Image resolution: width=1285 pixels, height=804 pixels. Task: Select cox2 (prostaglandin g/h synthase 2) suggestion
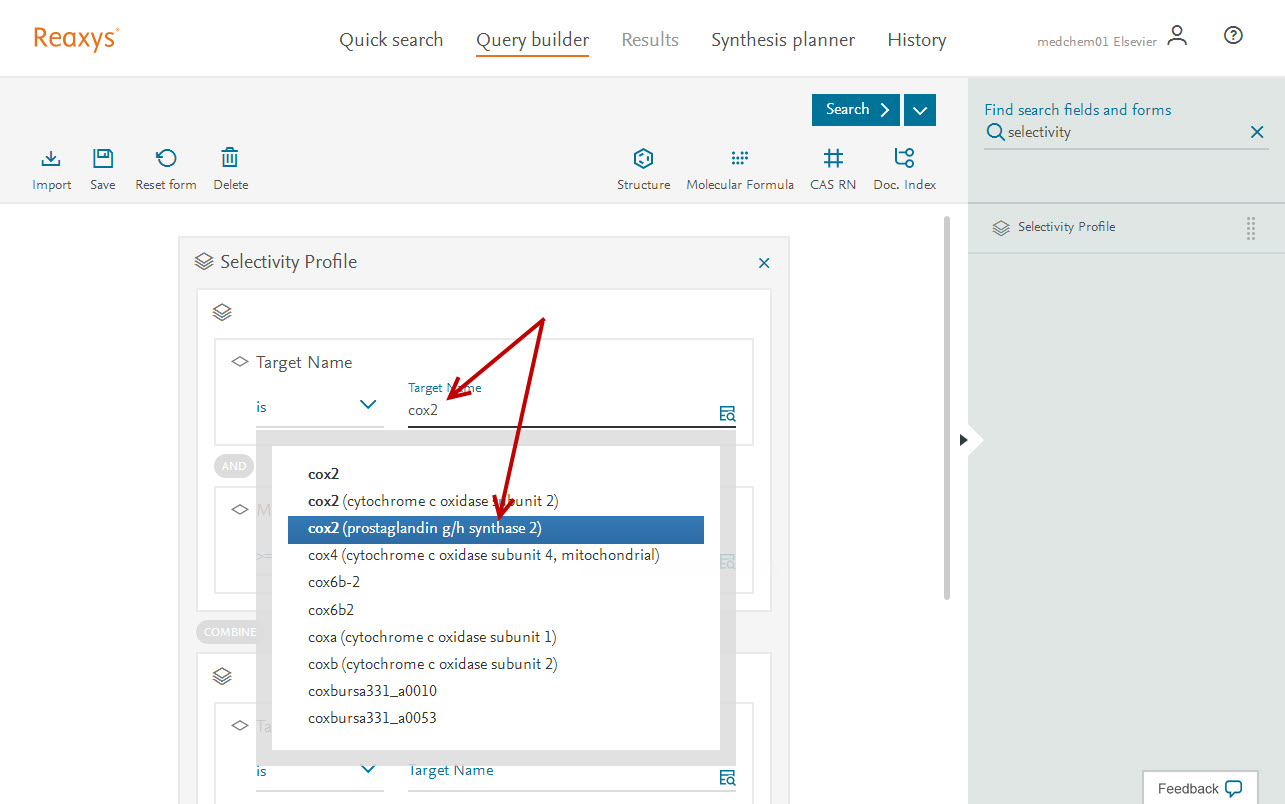(496, 529)
